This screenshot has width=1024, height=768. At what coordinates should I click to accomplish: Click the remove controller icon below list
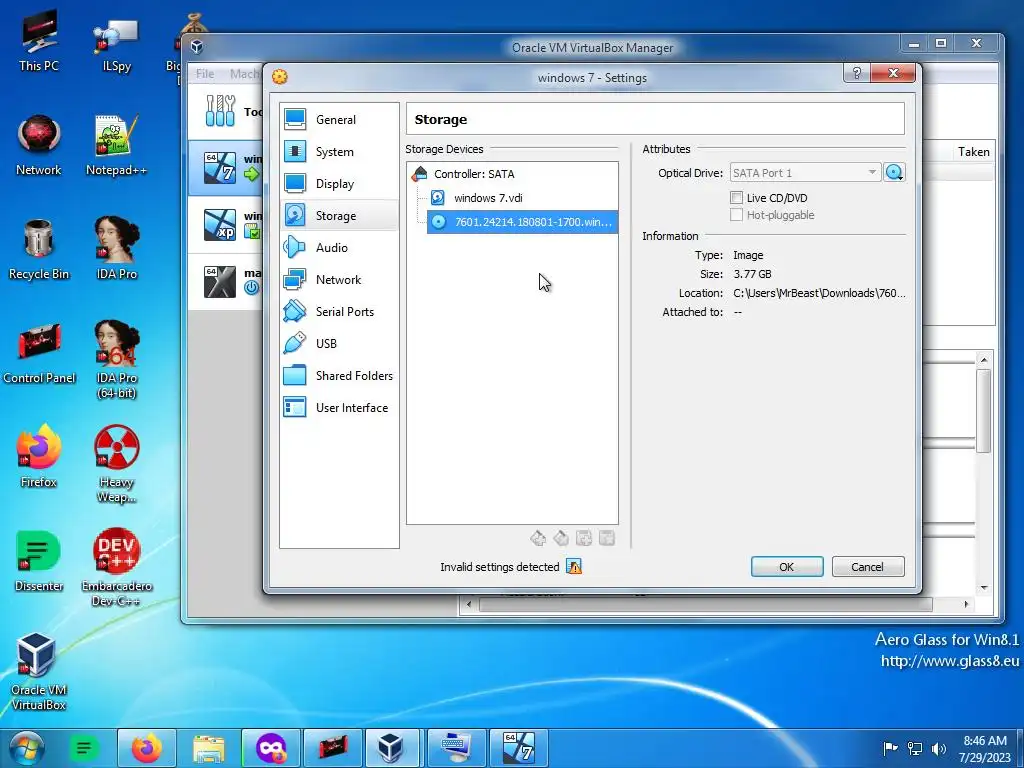[561, 538]
